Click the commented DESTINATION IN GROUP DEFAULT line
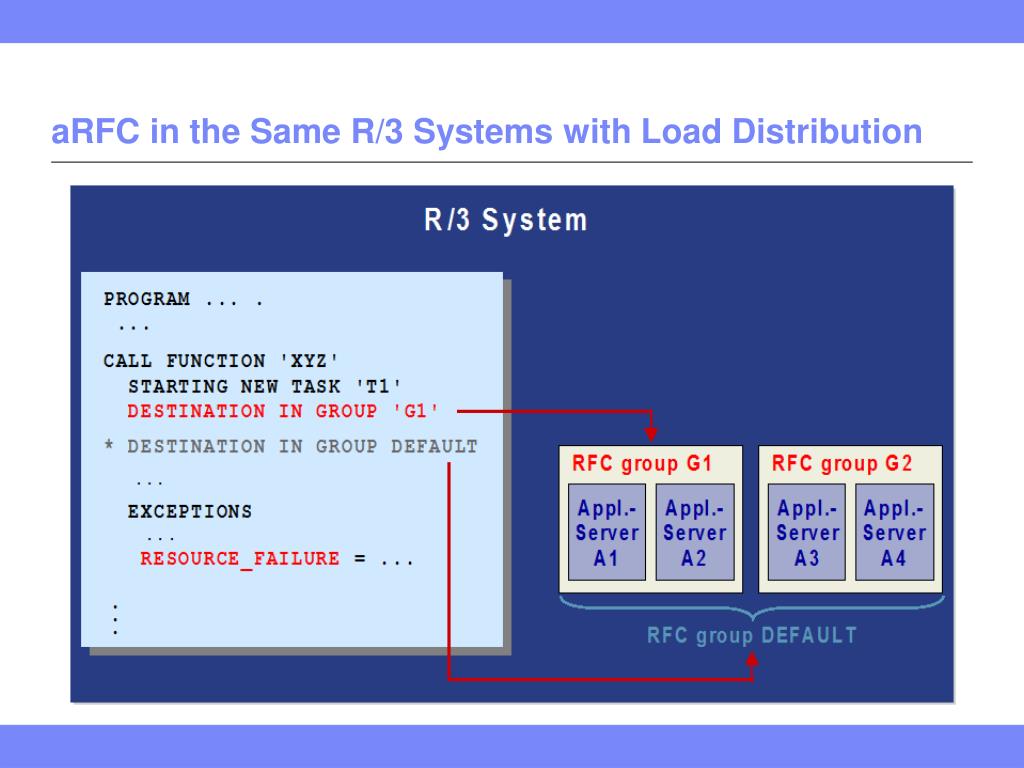 pos(291,447)
